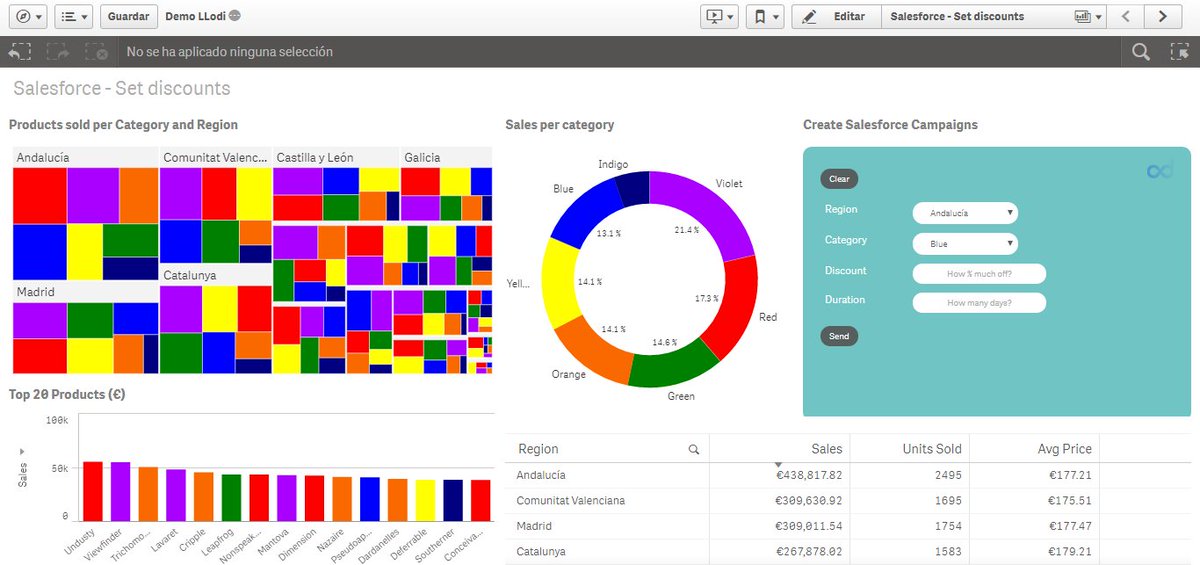Click the Clear button in campaign form
1200x565 pixels.
click(839, 179)
